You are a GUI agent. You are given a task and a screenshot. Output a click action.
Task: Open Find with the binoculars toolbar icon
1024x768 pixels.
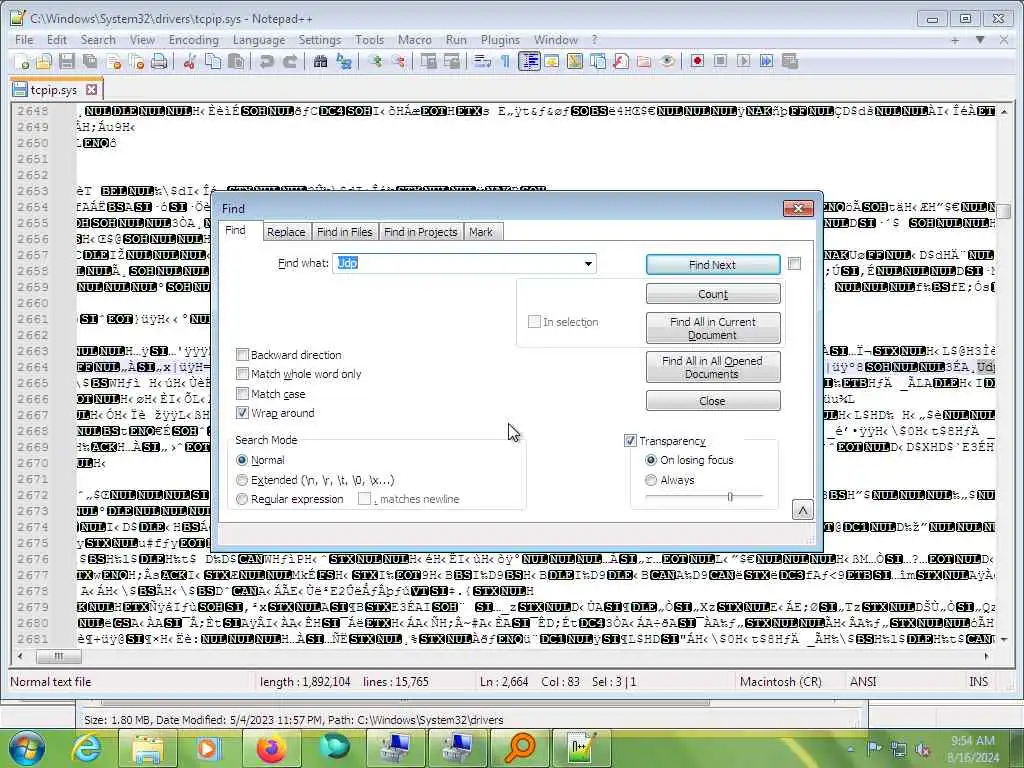[x=320, y=61]
